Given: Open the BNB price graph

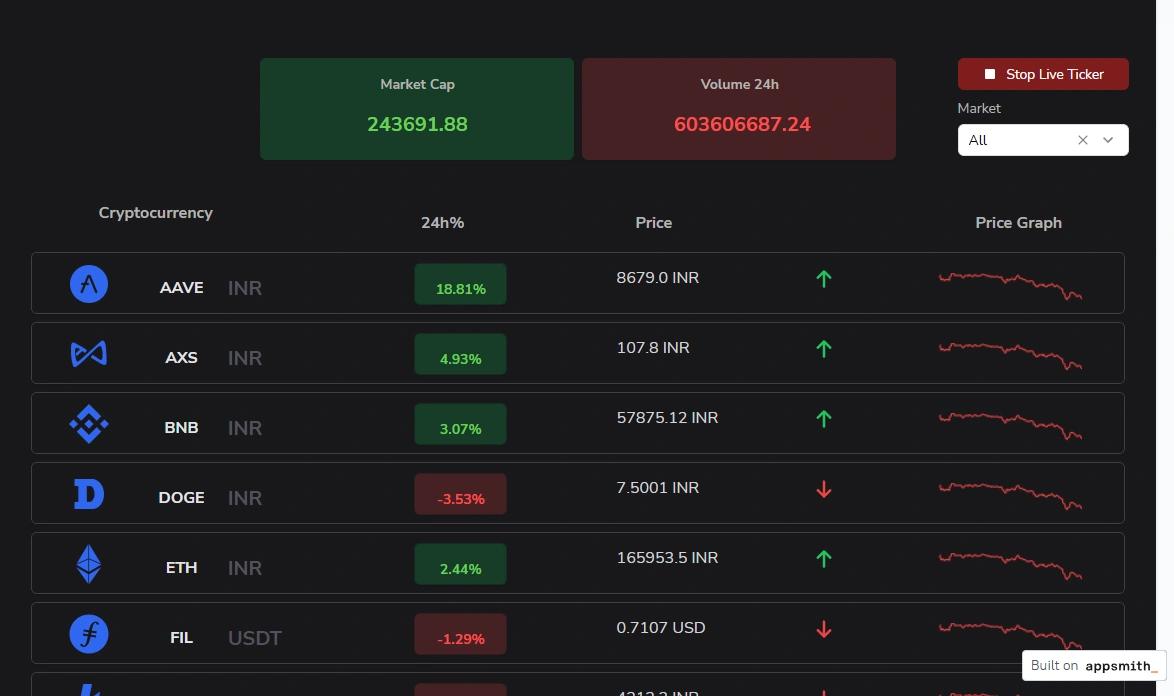Looking at the screenshot, I should (1010, 426).
